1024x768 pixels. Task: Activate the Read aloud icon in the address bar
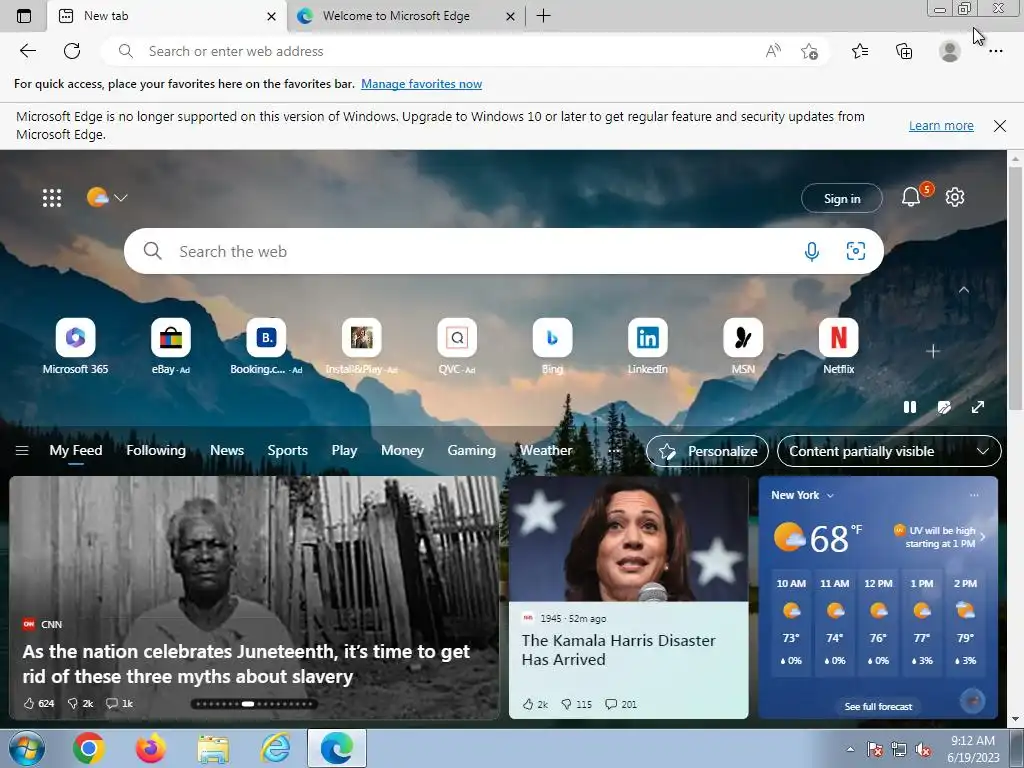coord(773,51)
